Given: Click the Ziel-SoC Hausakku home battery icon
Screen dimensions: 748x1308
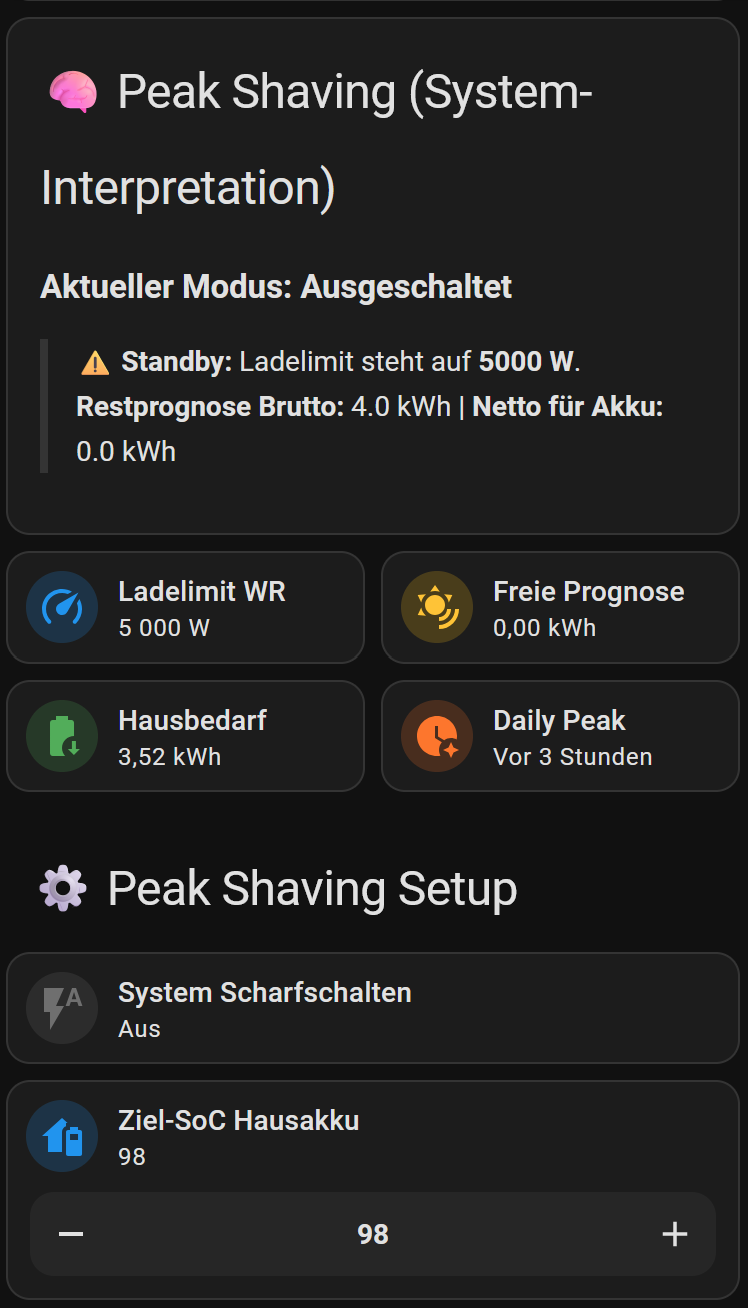Looking at the screenshot, I should click(62, 1136).
